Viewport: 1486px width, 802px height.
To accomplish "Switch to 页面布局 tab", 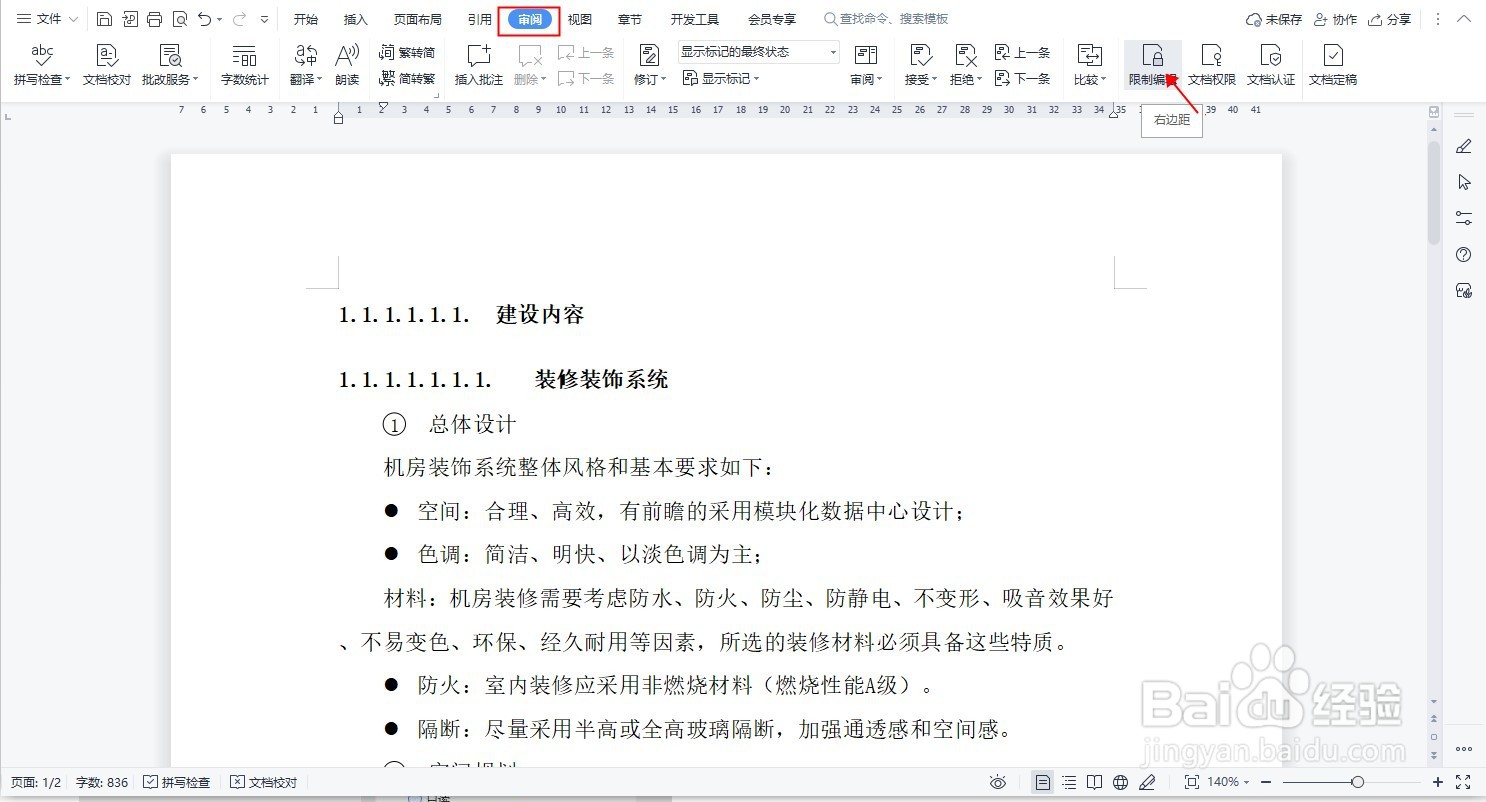I will pyautogui.click(x=417, y=19).
